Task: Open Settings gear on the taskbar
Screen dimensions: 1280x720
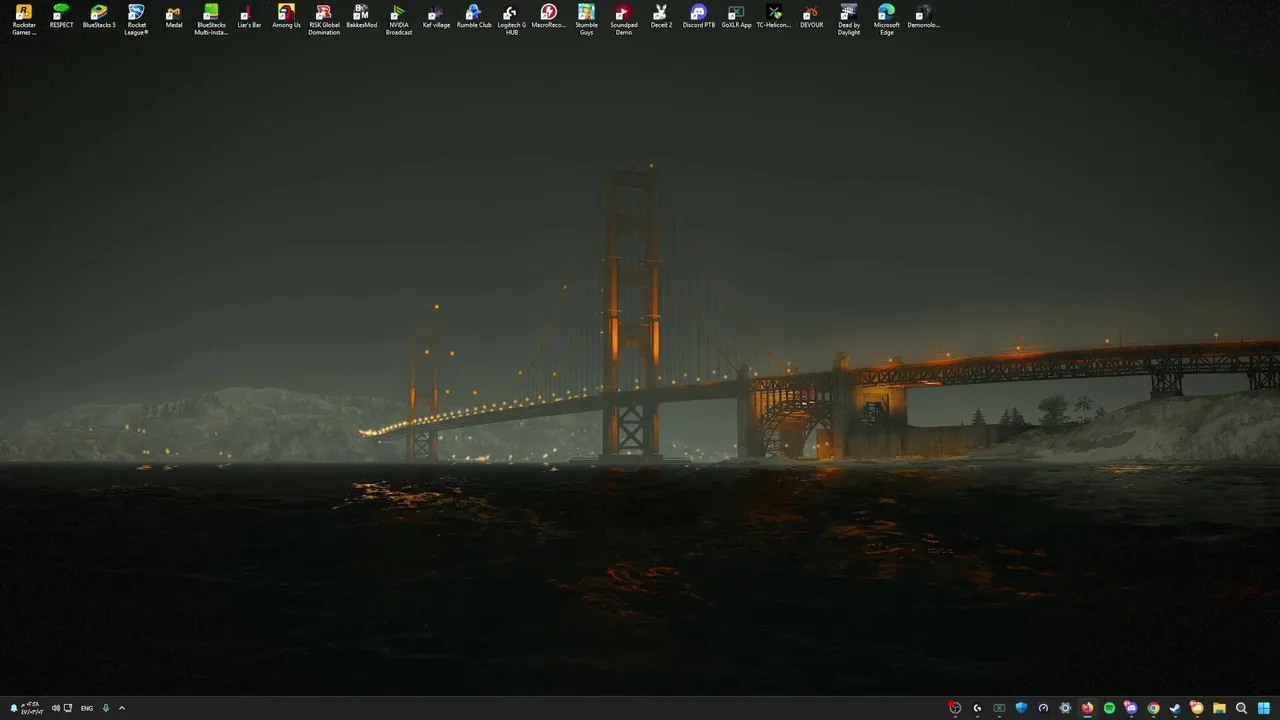Action: [x=1065, y=708]
